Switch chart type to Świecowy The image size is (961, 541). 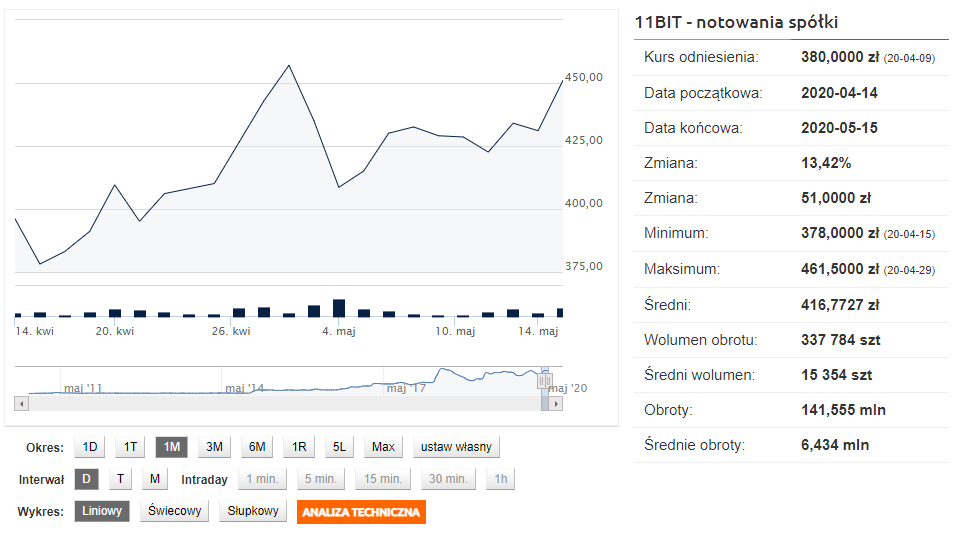pos(174,511)
